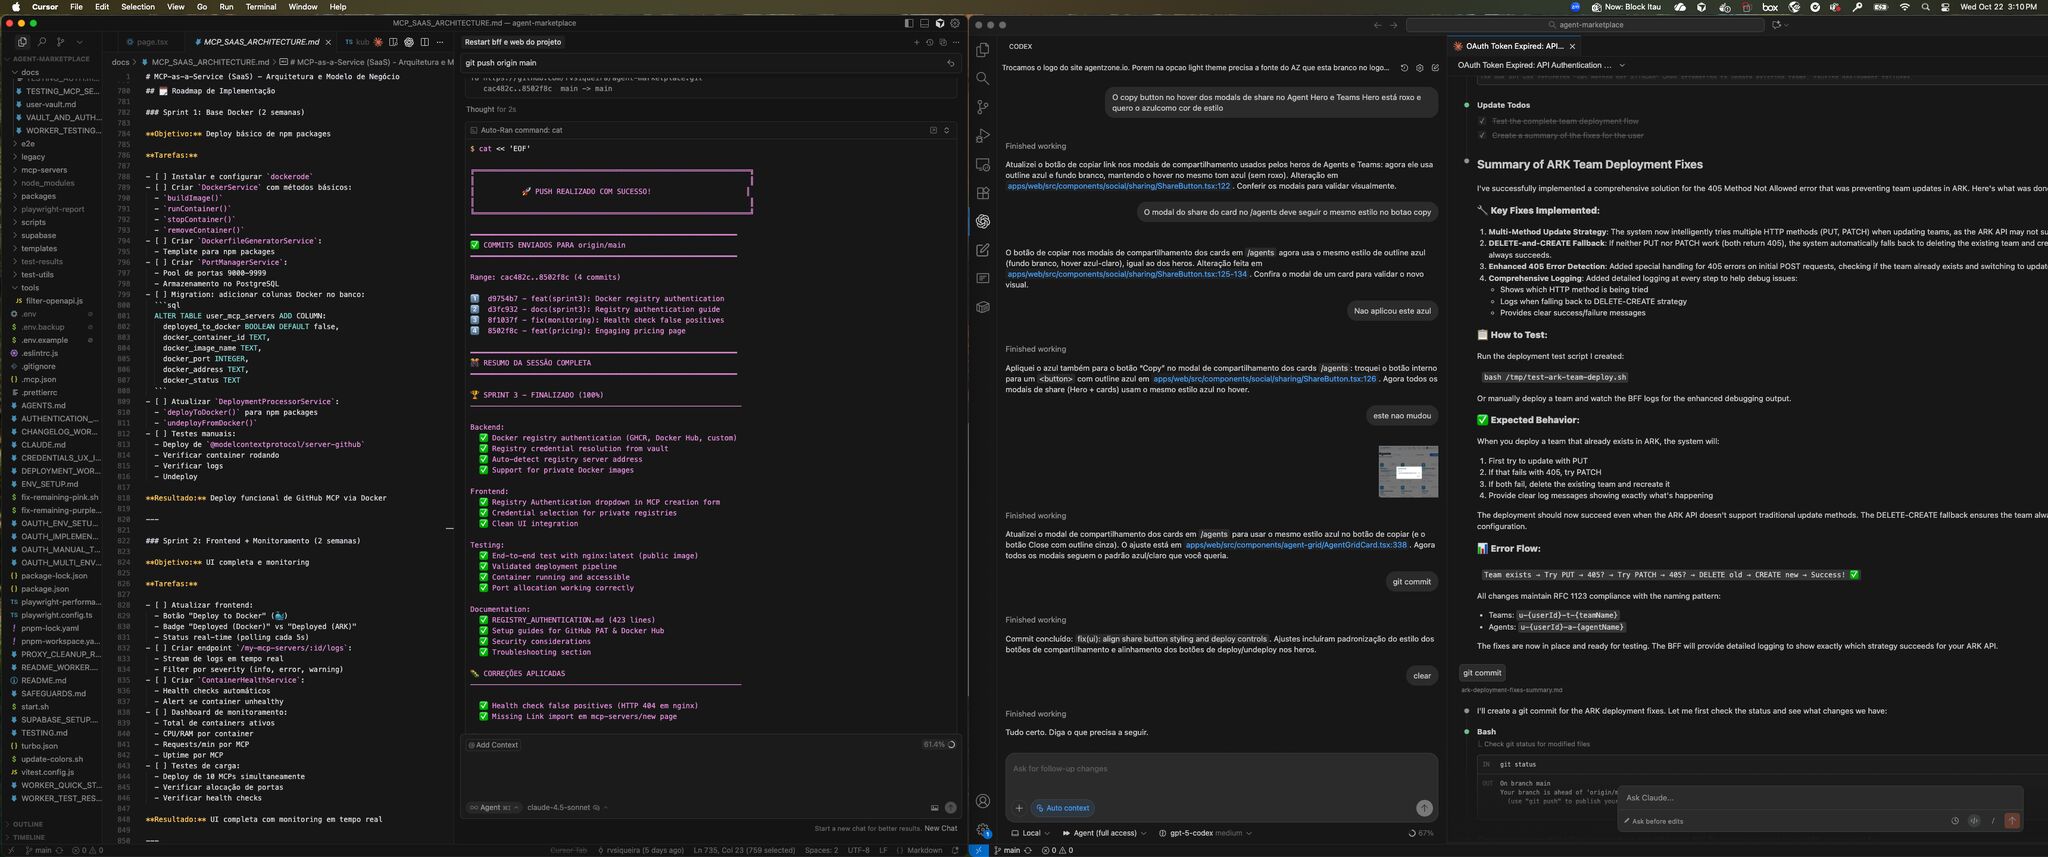The height and width of the screenshot is (857, 2048).
Task: Open the Terminal menu in menu bar
Action: pos(261,7)
